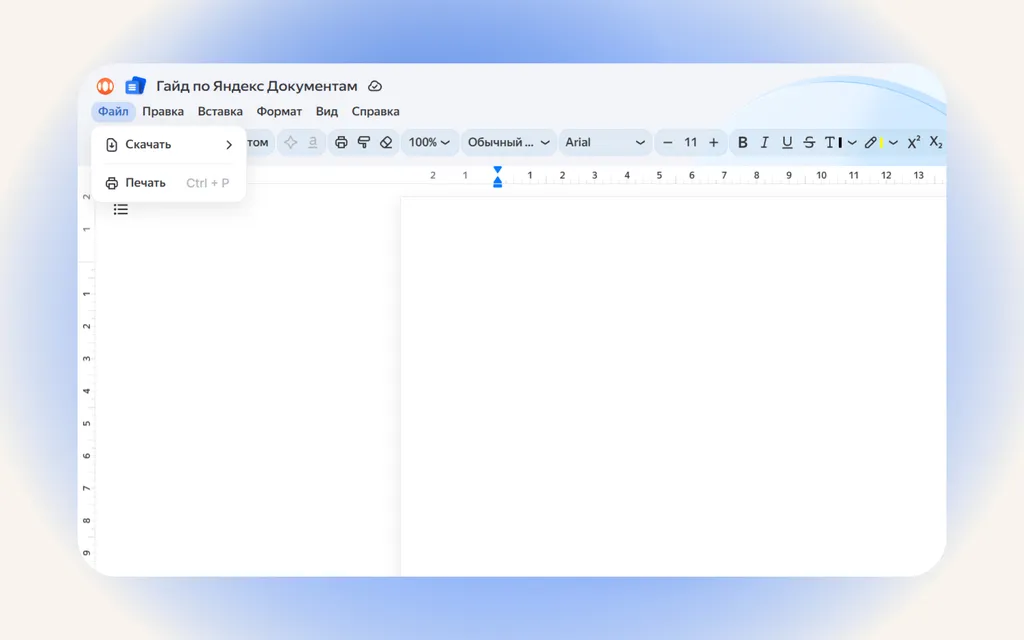Click the cloud sync status icon

375,86
